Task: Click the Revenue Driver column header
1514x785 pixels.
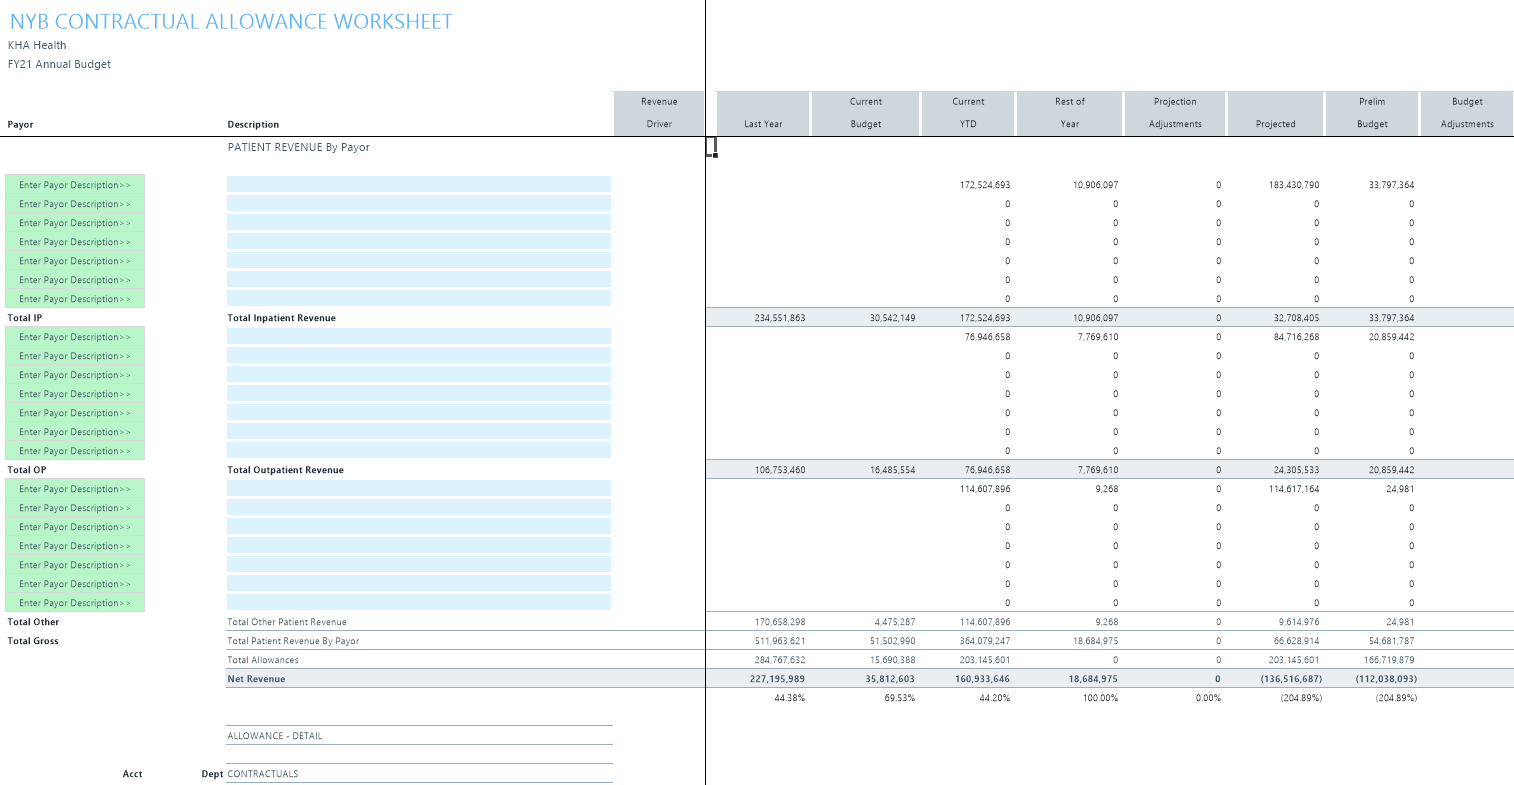Action: tap(659, 113)
